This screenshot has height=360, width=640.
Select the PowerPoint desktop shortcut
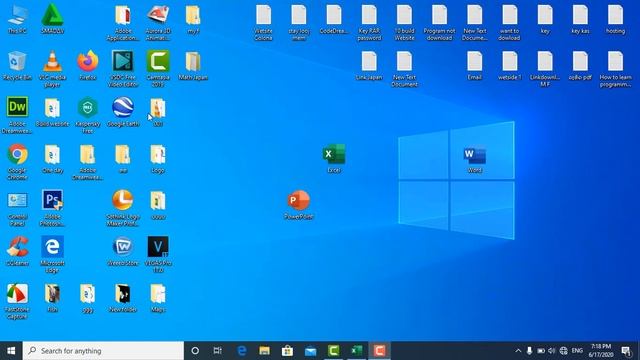click(299, 205)
